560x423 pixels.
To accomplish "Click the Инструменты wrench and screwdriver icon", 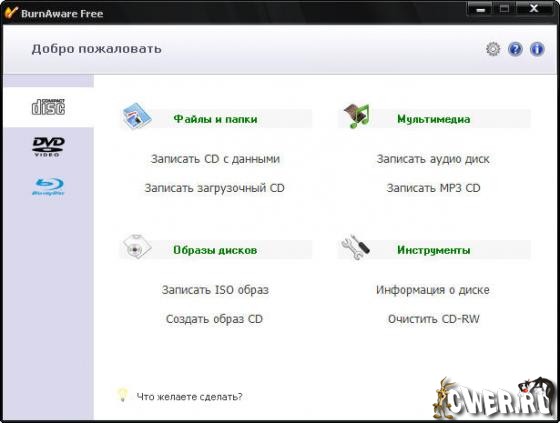I will click(x=355, y=247).
